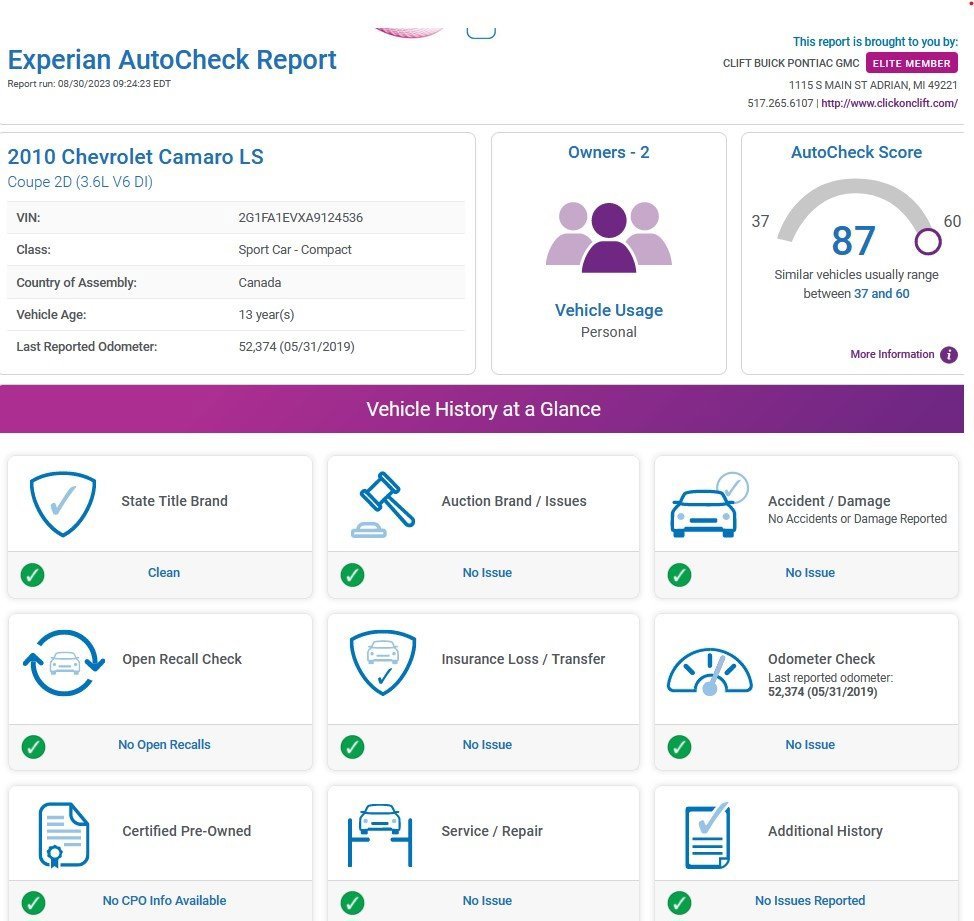This screenshot has width=974, height=921.
Task: Click the ELITE MEMBER badge
Action: [911, 63]
